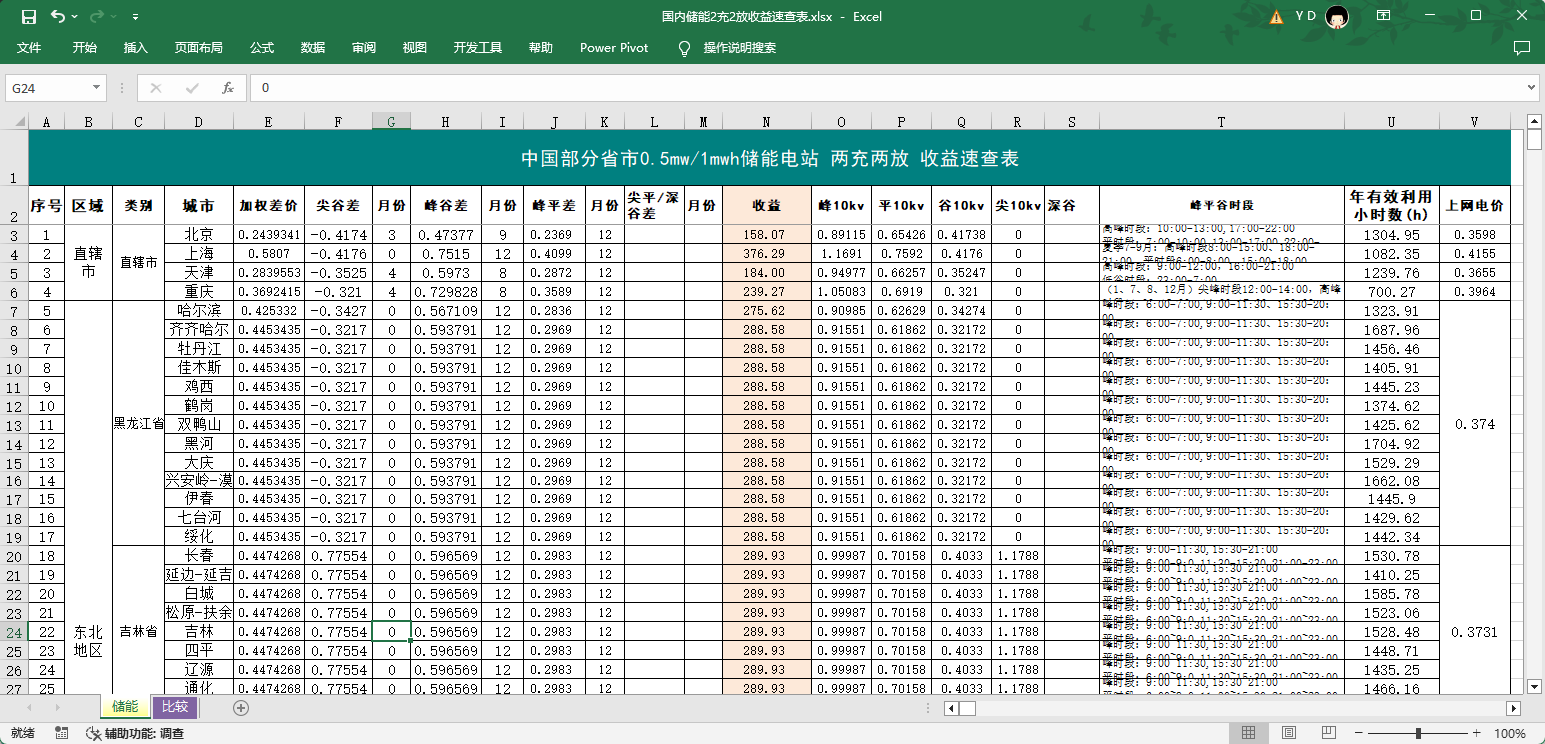The width and height of the screenshot is (1545, 744).
Task: Select column T header
Action: point(1221,122)
